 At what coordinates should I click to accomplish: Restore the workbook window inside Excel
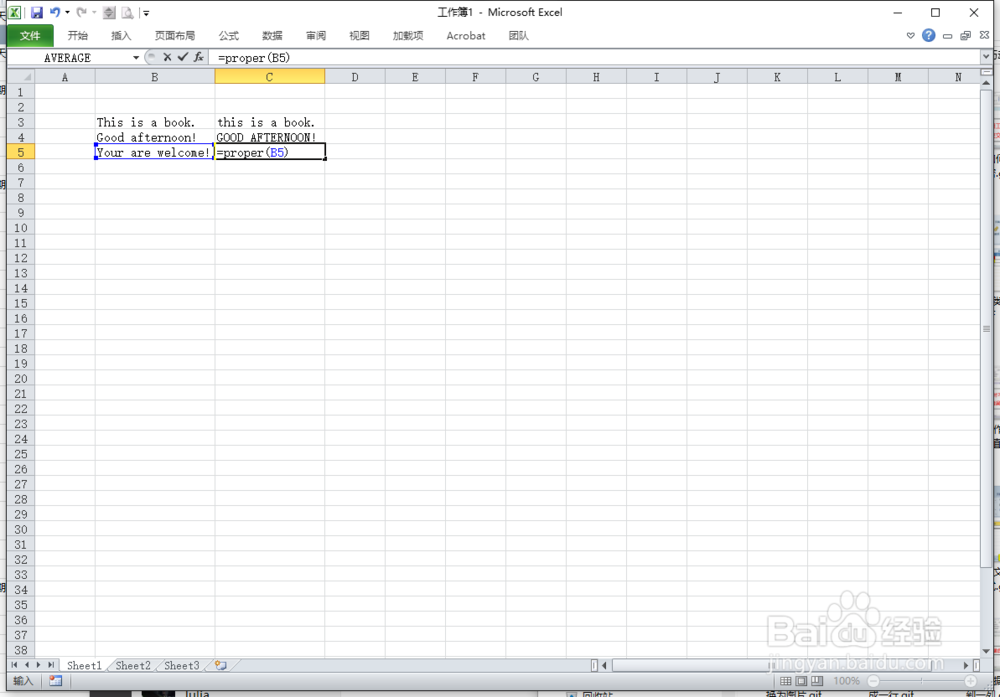966,36
